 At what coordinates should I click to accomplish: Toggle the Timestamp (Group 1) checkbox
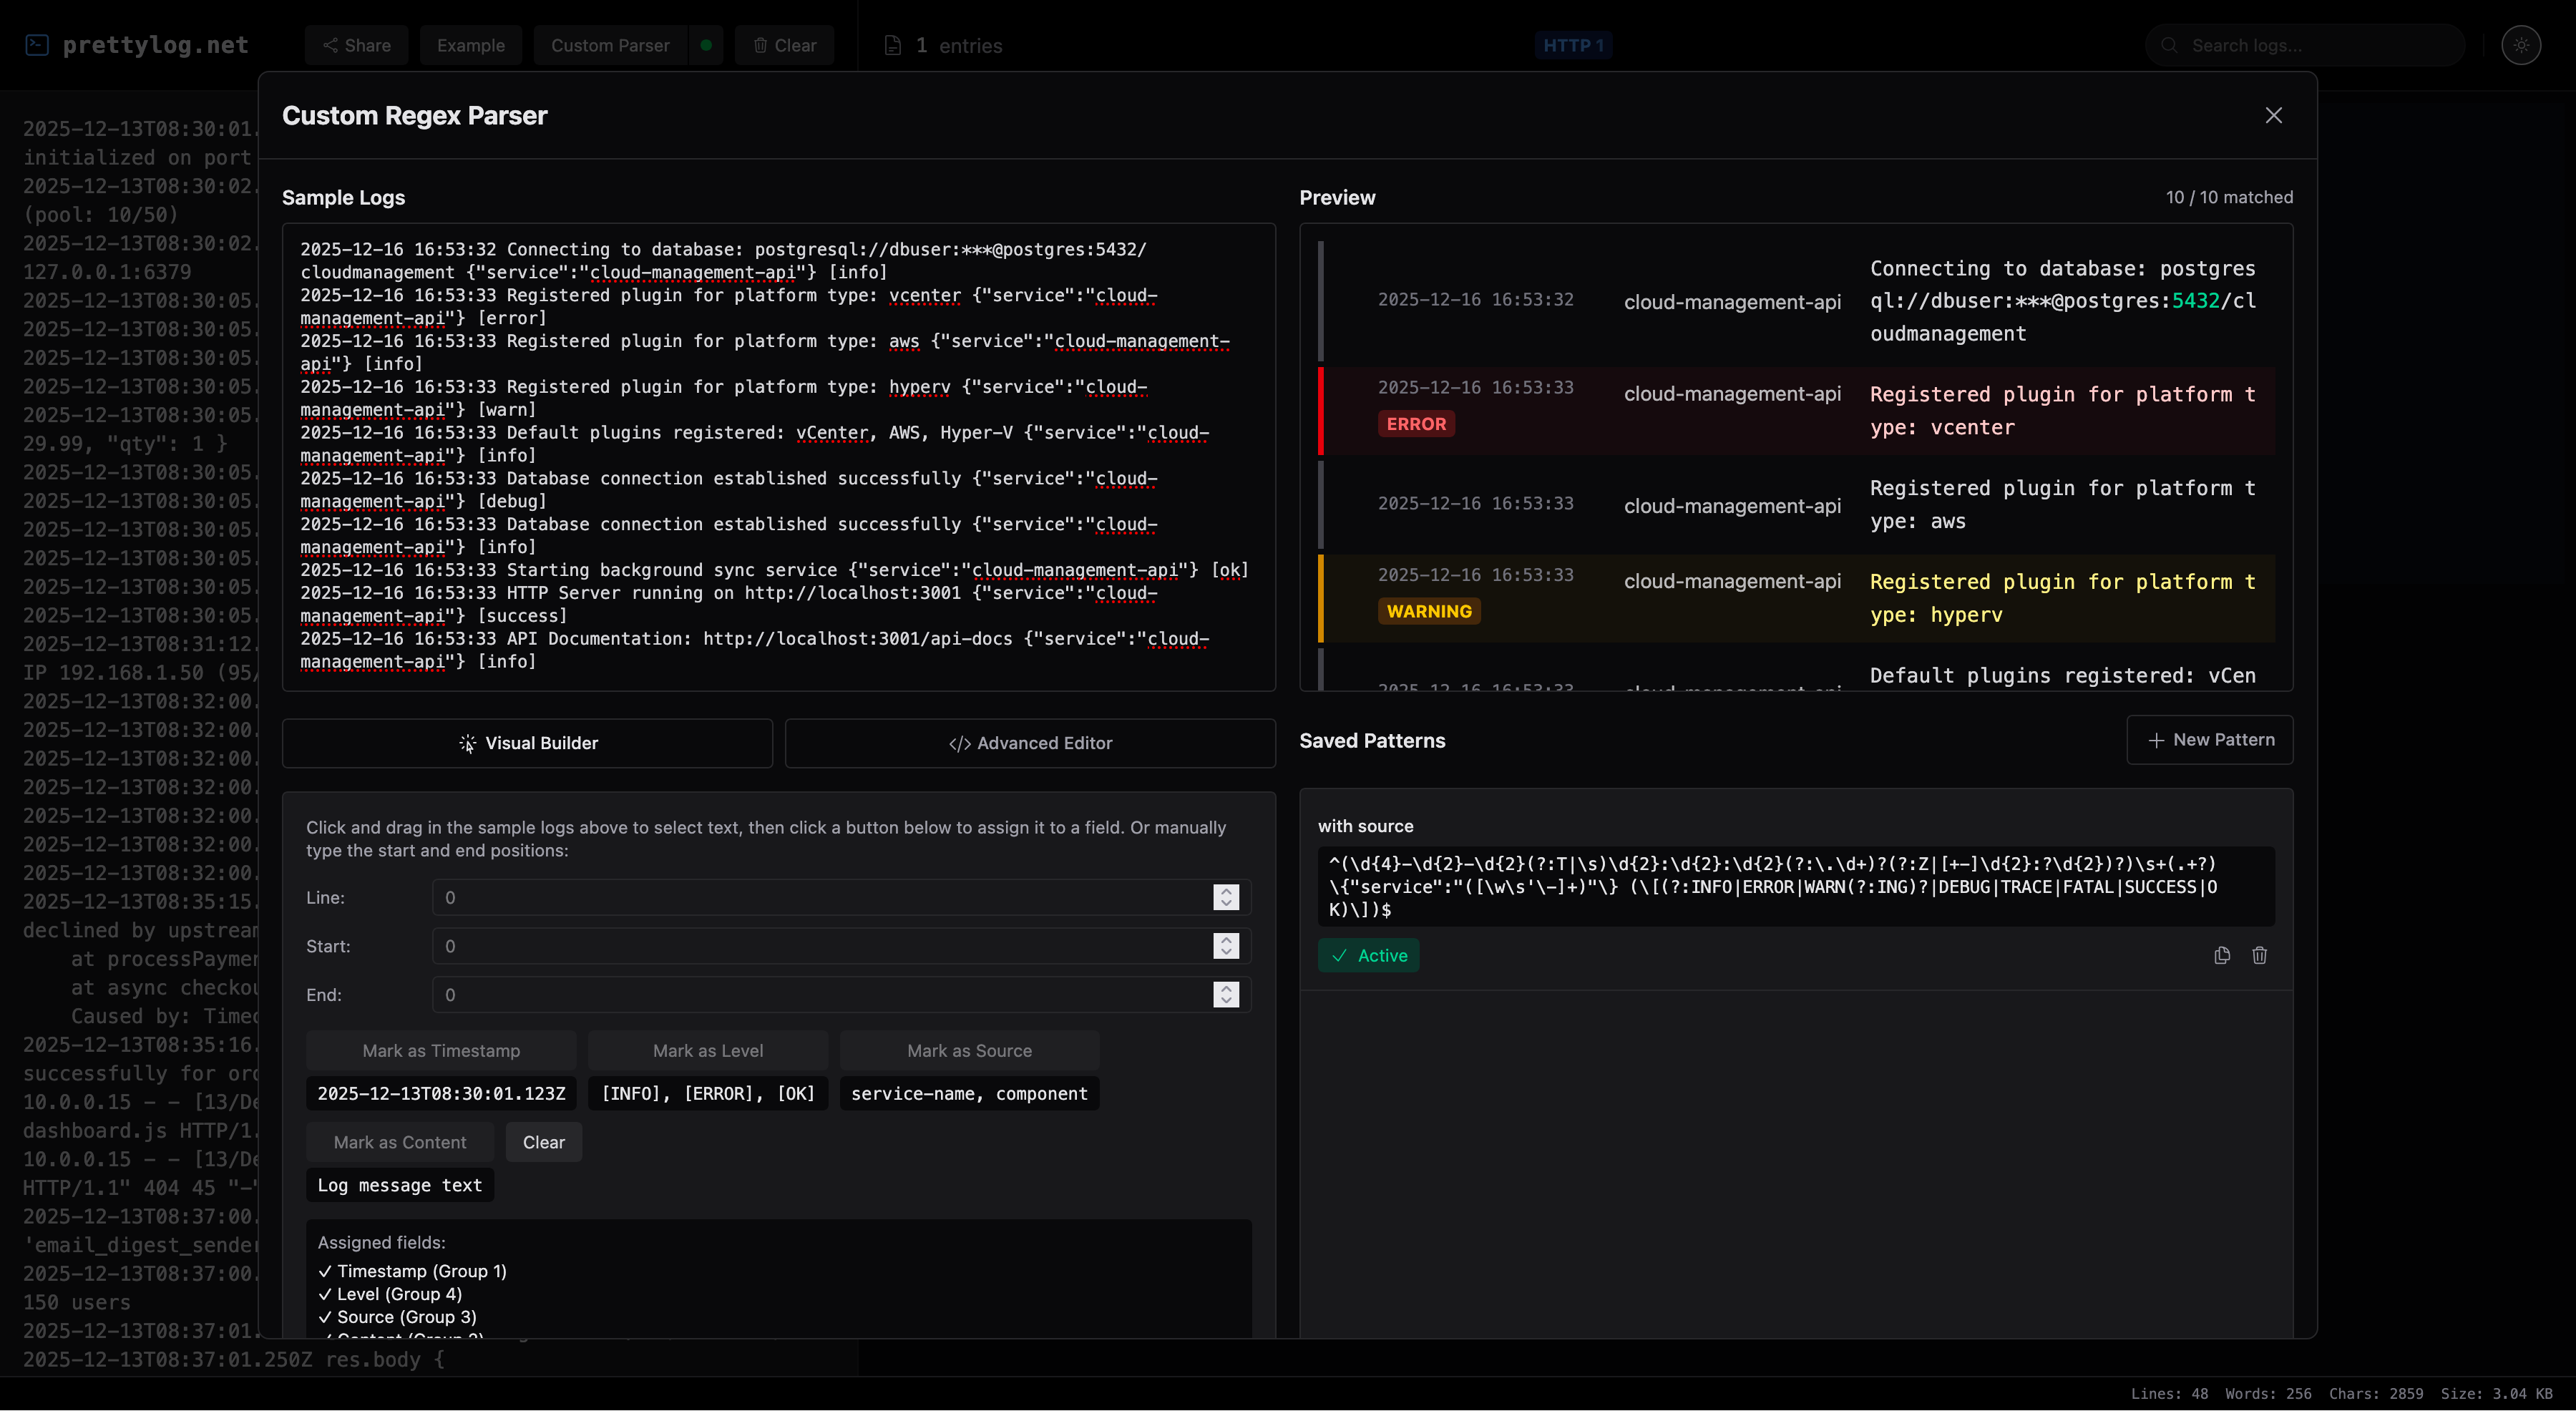point(324,1271)
